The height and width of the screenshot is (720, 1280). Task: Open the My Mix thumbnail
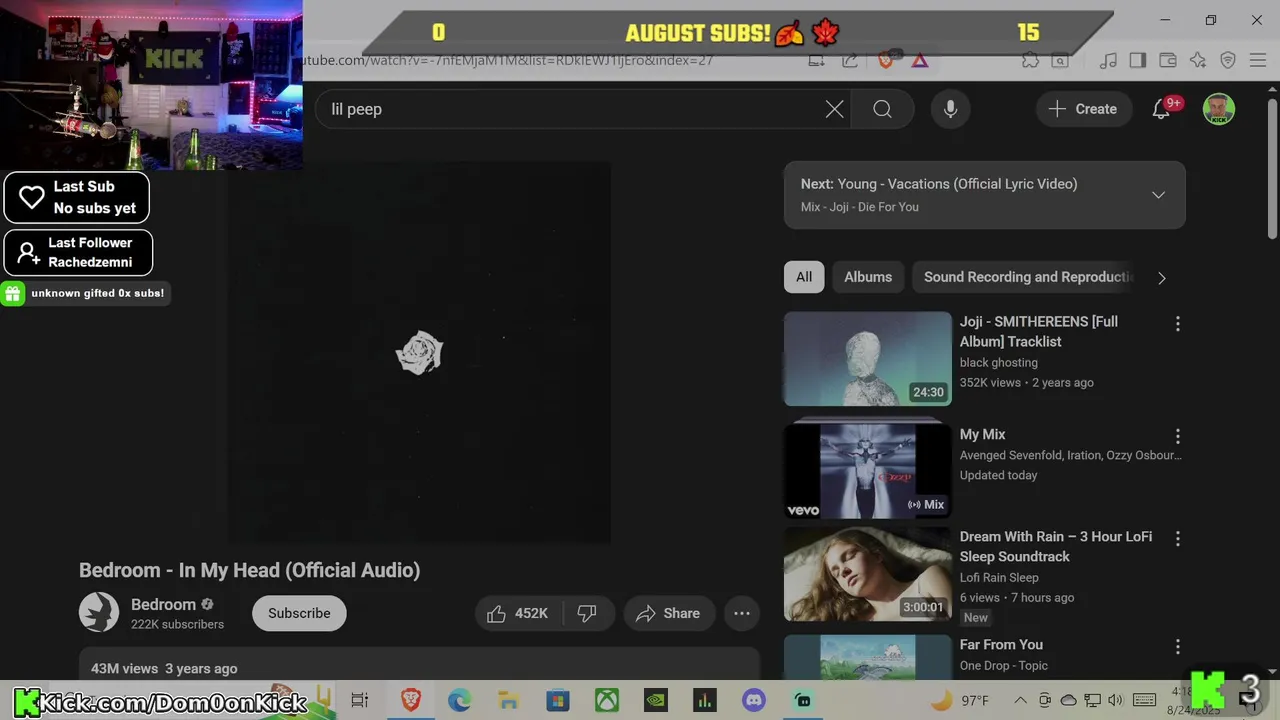tap(868, 471)
